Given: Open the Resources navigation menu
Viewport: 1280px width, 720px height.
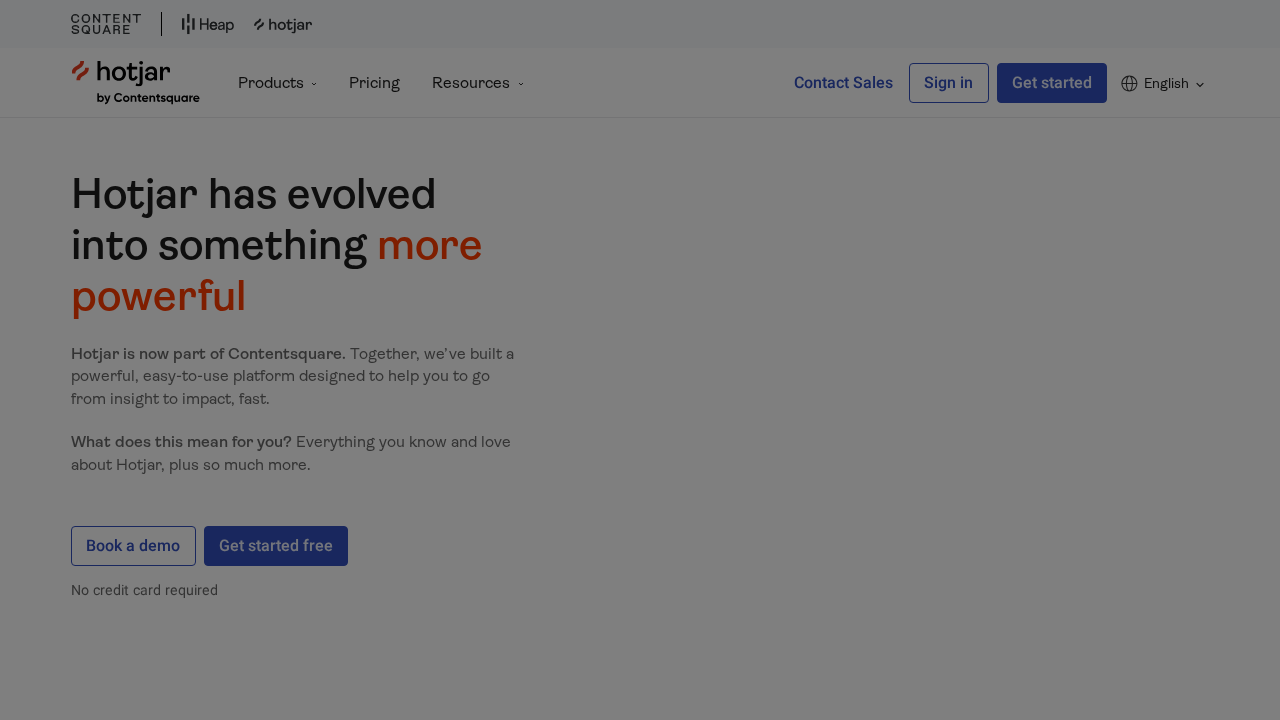Looking at the screenshot, I should [470, 82].
